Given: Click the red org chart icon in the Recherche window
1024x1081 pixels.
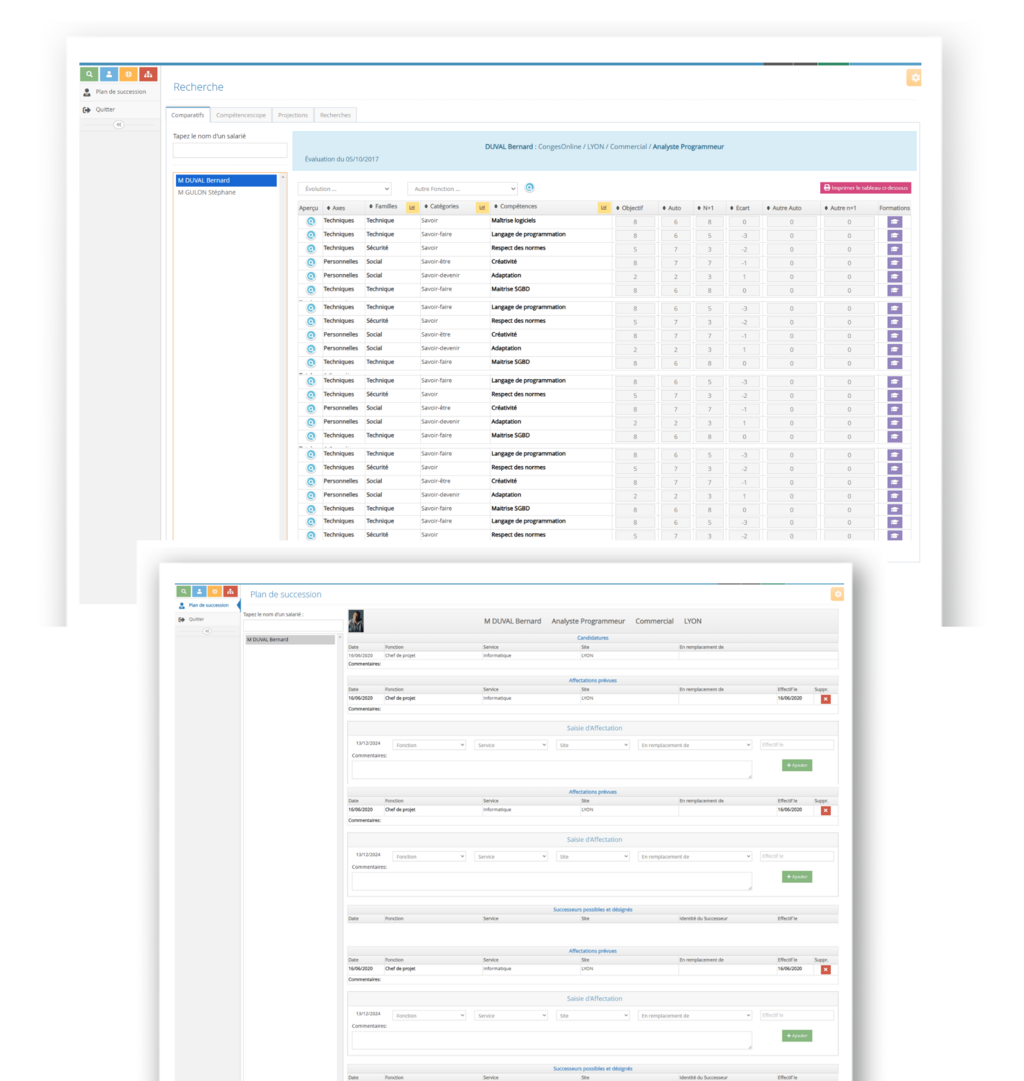Looking at the screenshot, I should [x=148, y=74].
